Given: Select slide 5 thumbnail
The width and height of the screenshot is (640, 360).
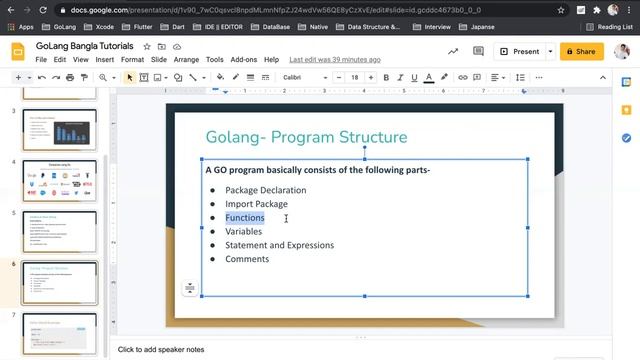Looking at the screenshot, I should coord(60,232).
